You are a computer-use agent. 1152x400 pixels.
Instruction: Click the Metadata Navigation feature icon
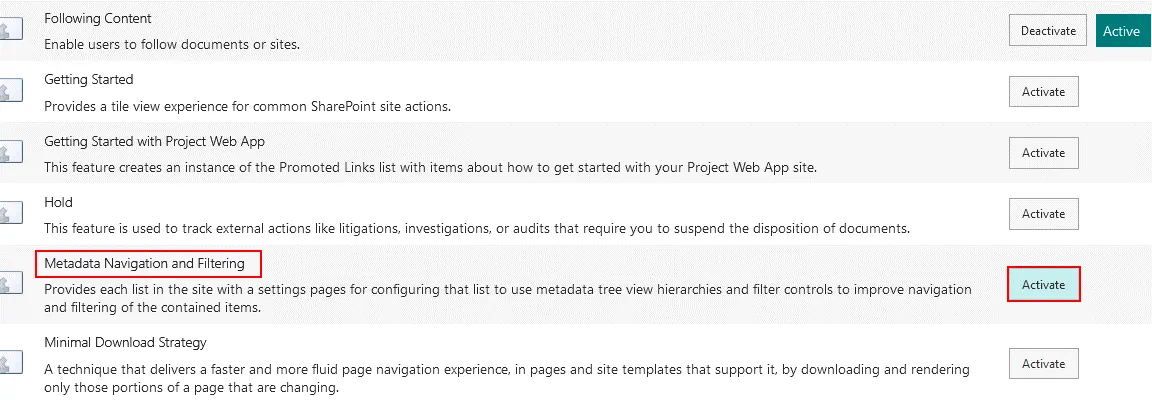(10, 285)
